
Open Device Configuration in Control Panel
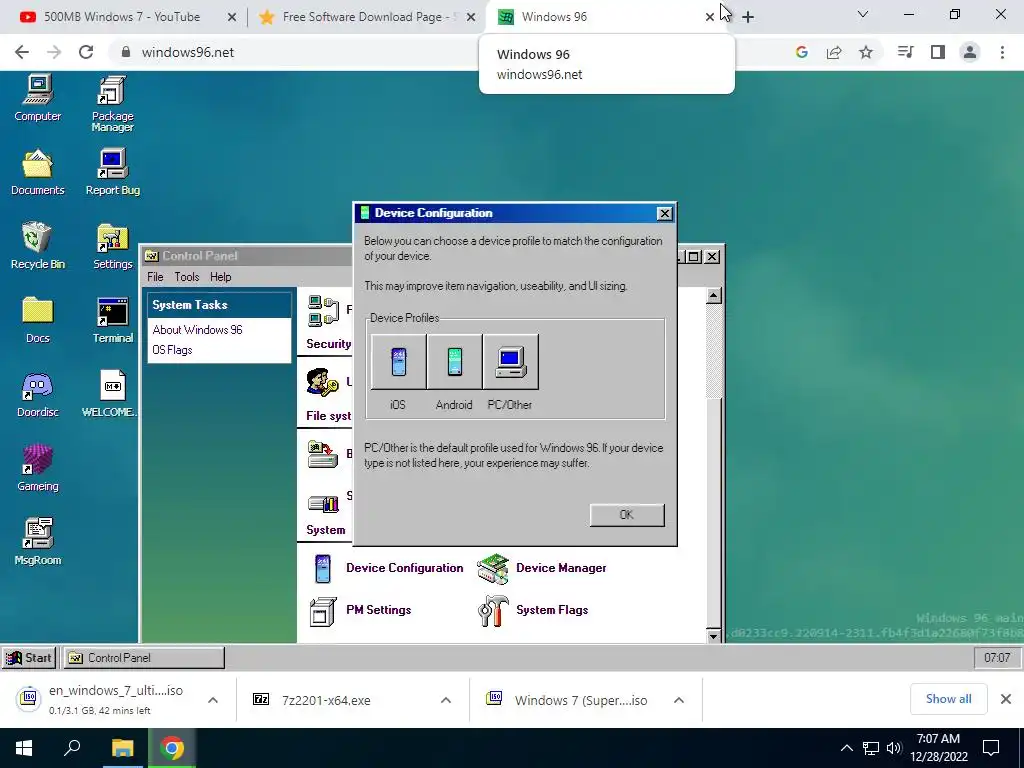[388, 568]
